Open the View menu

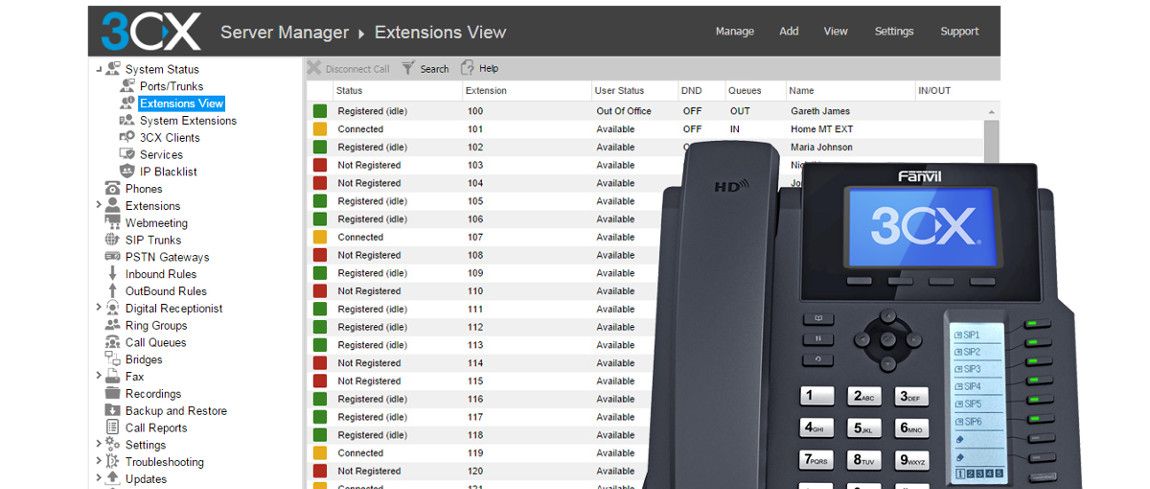pyautogui.click(x=835, y=32)
